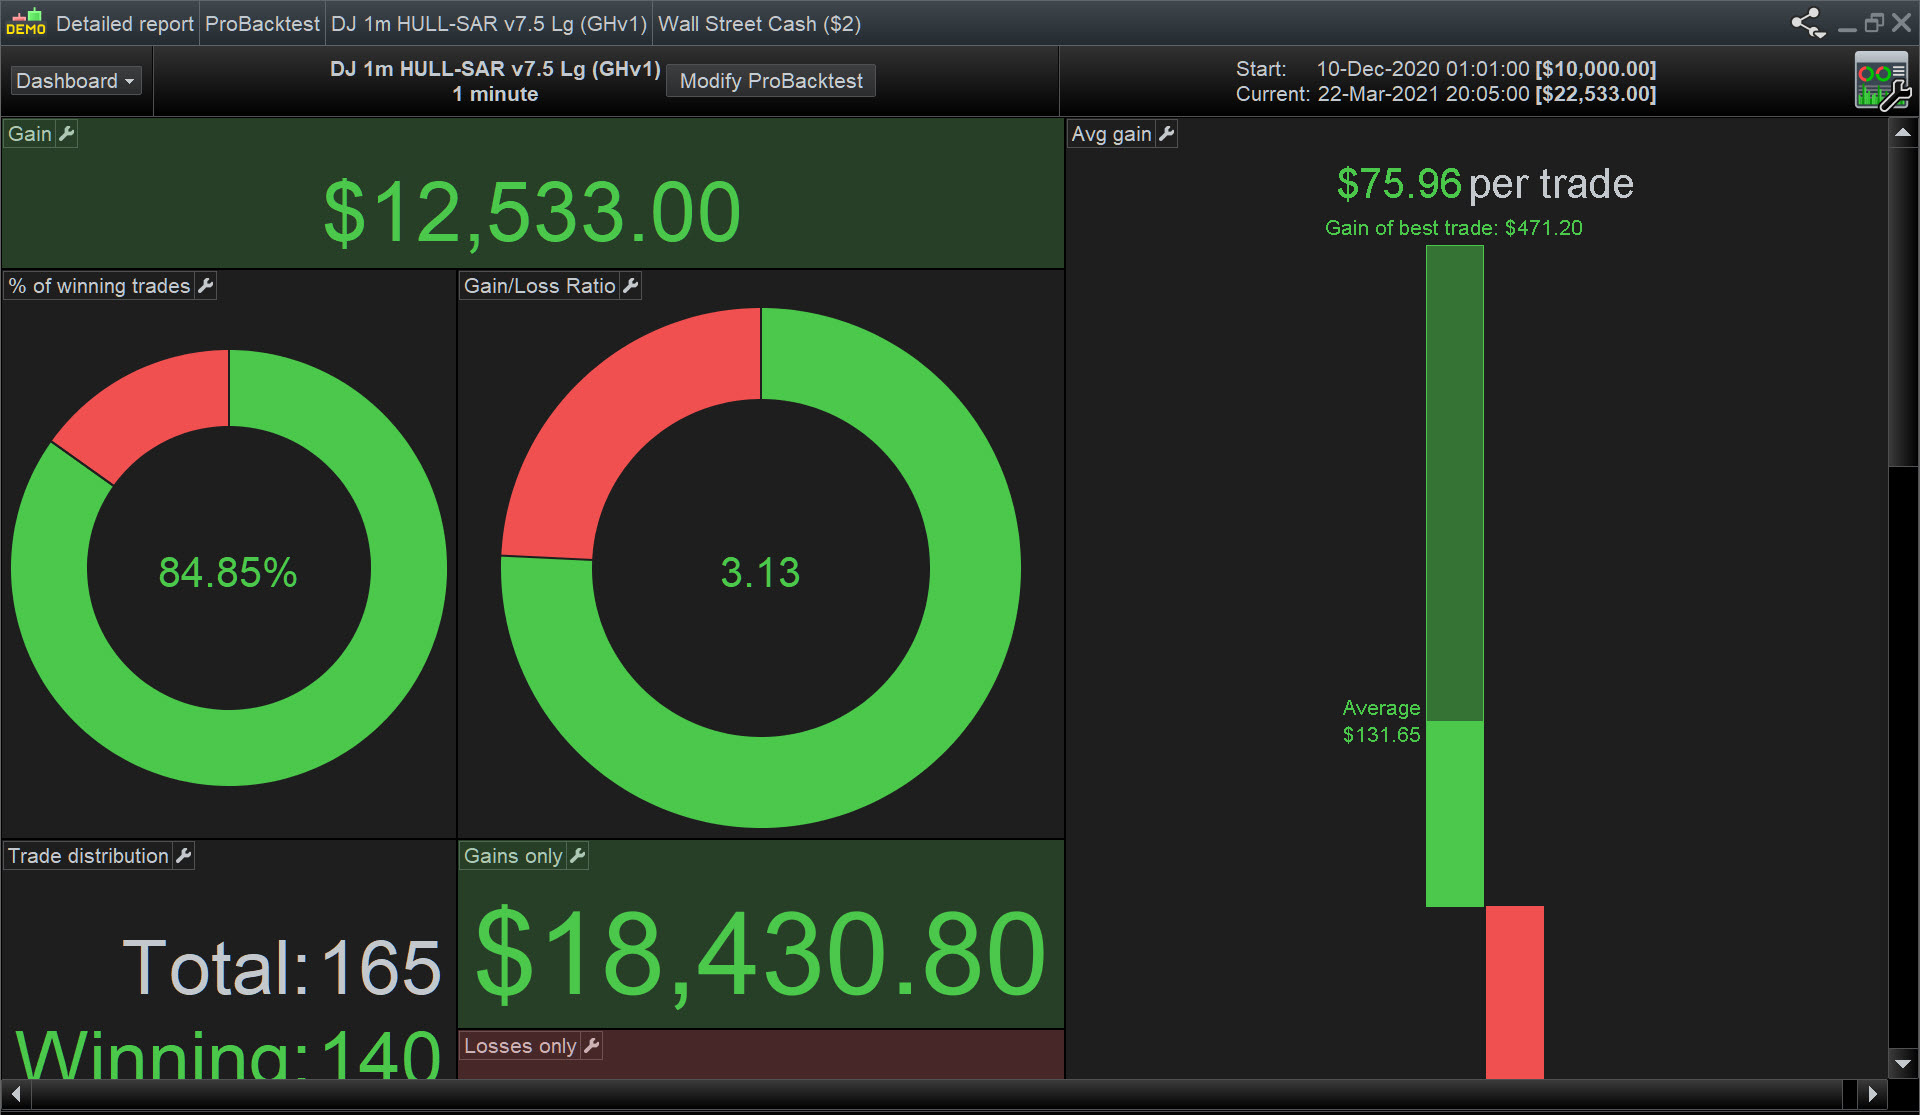1920x1115 pixels.
Task: Open the Gains only wrench settings
Action: point(578,856)
